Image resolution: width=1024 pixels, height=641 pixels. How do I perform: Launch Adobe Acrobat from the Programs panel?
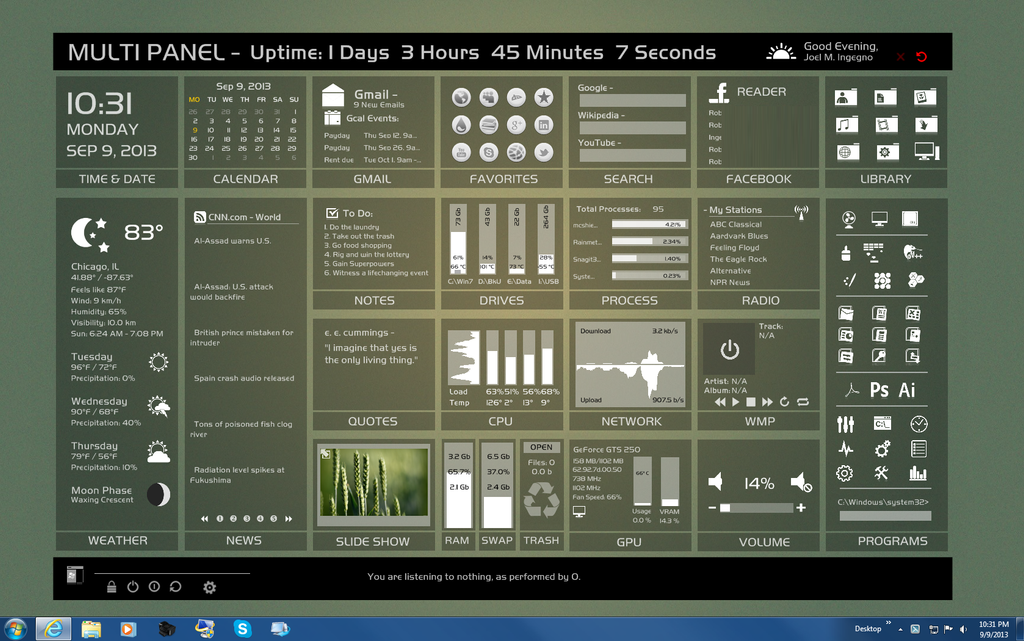(851, 390)
